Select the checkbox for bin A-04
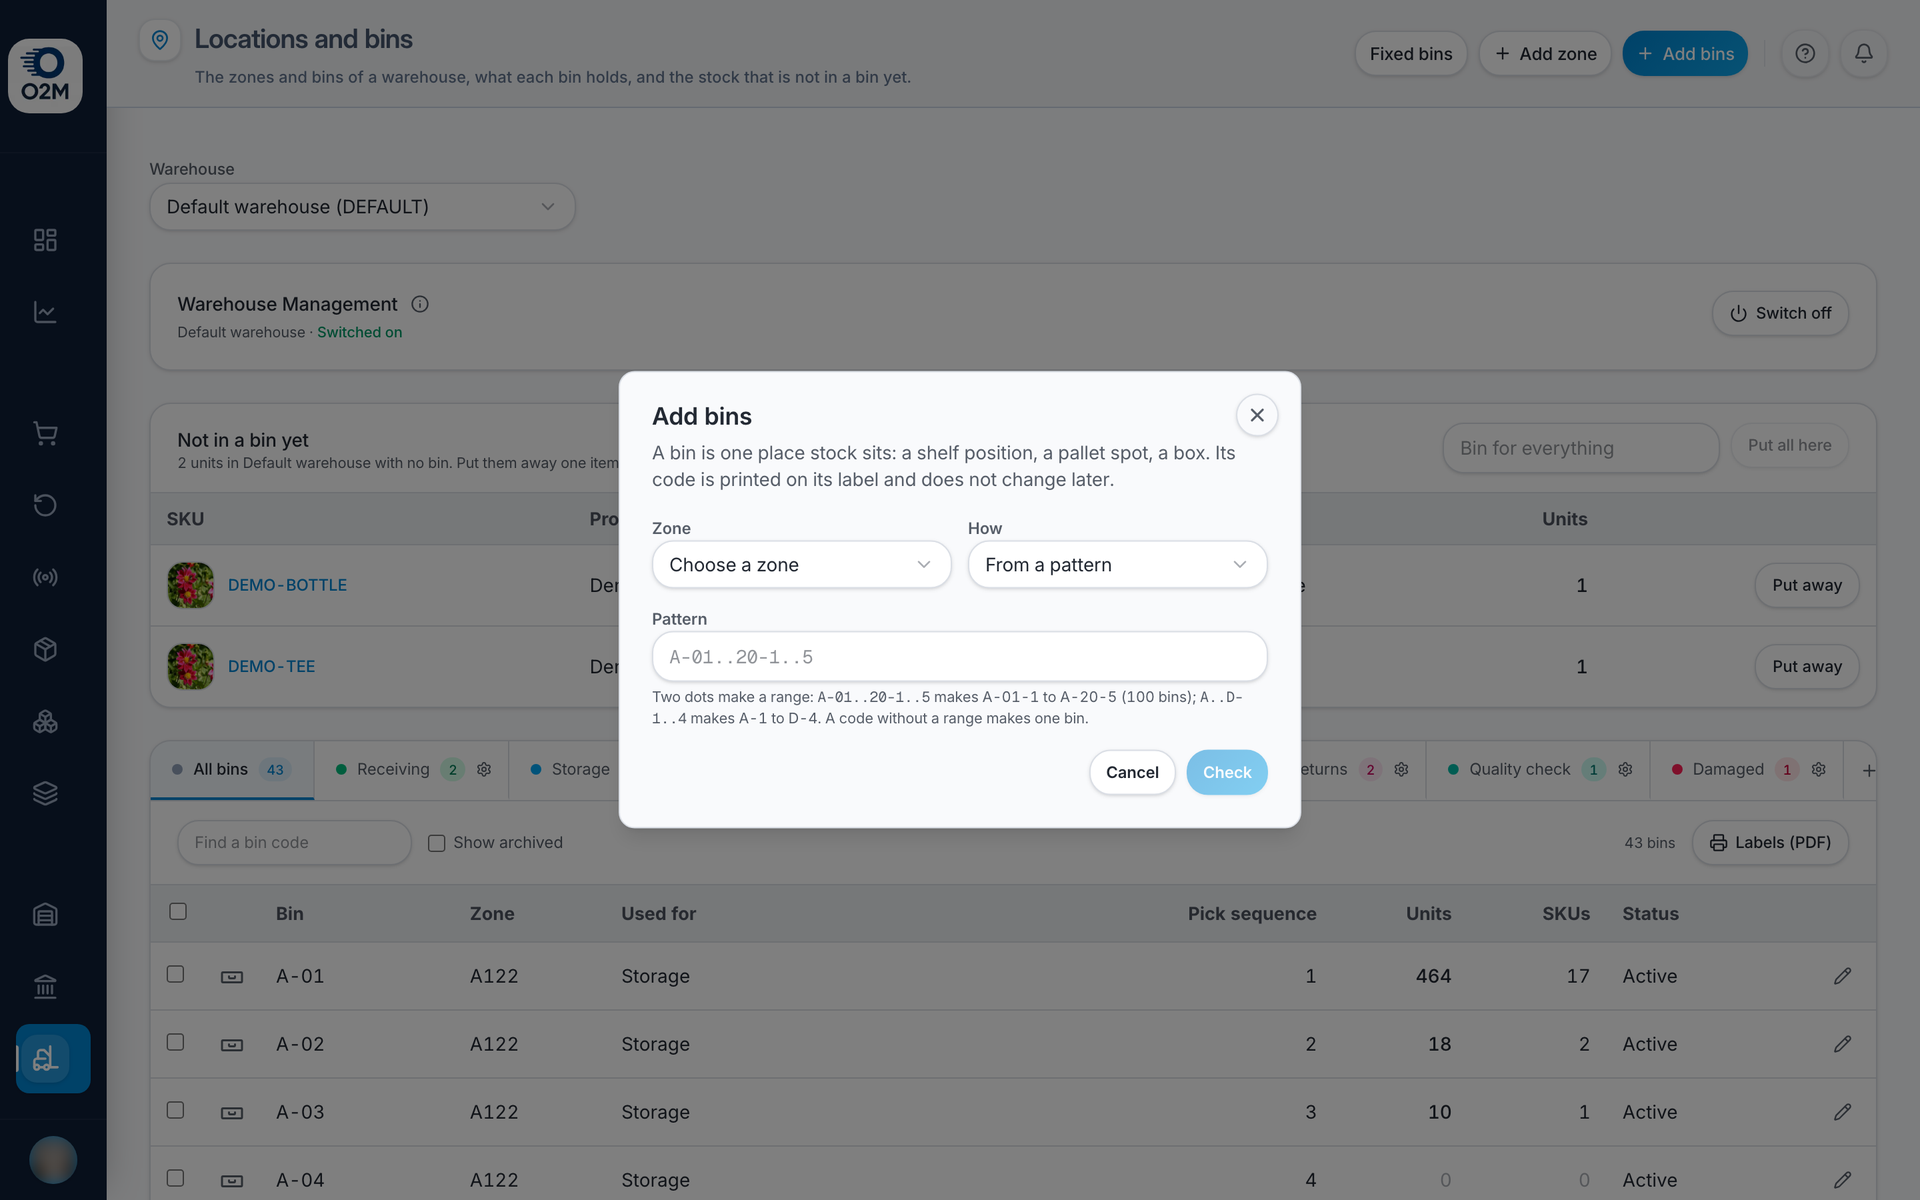This screenshot has width=1920, height=1200. (x=175, y=1178)
